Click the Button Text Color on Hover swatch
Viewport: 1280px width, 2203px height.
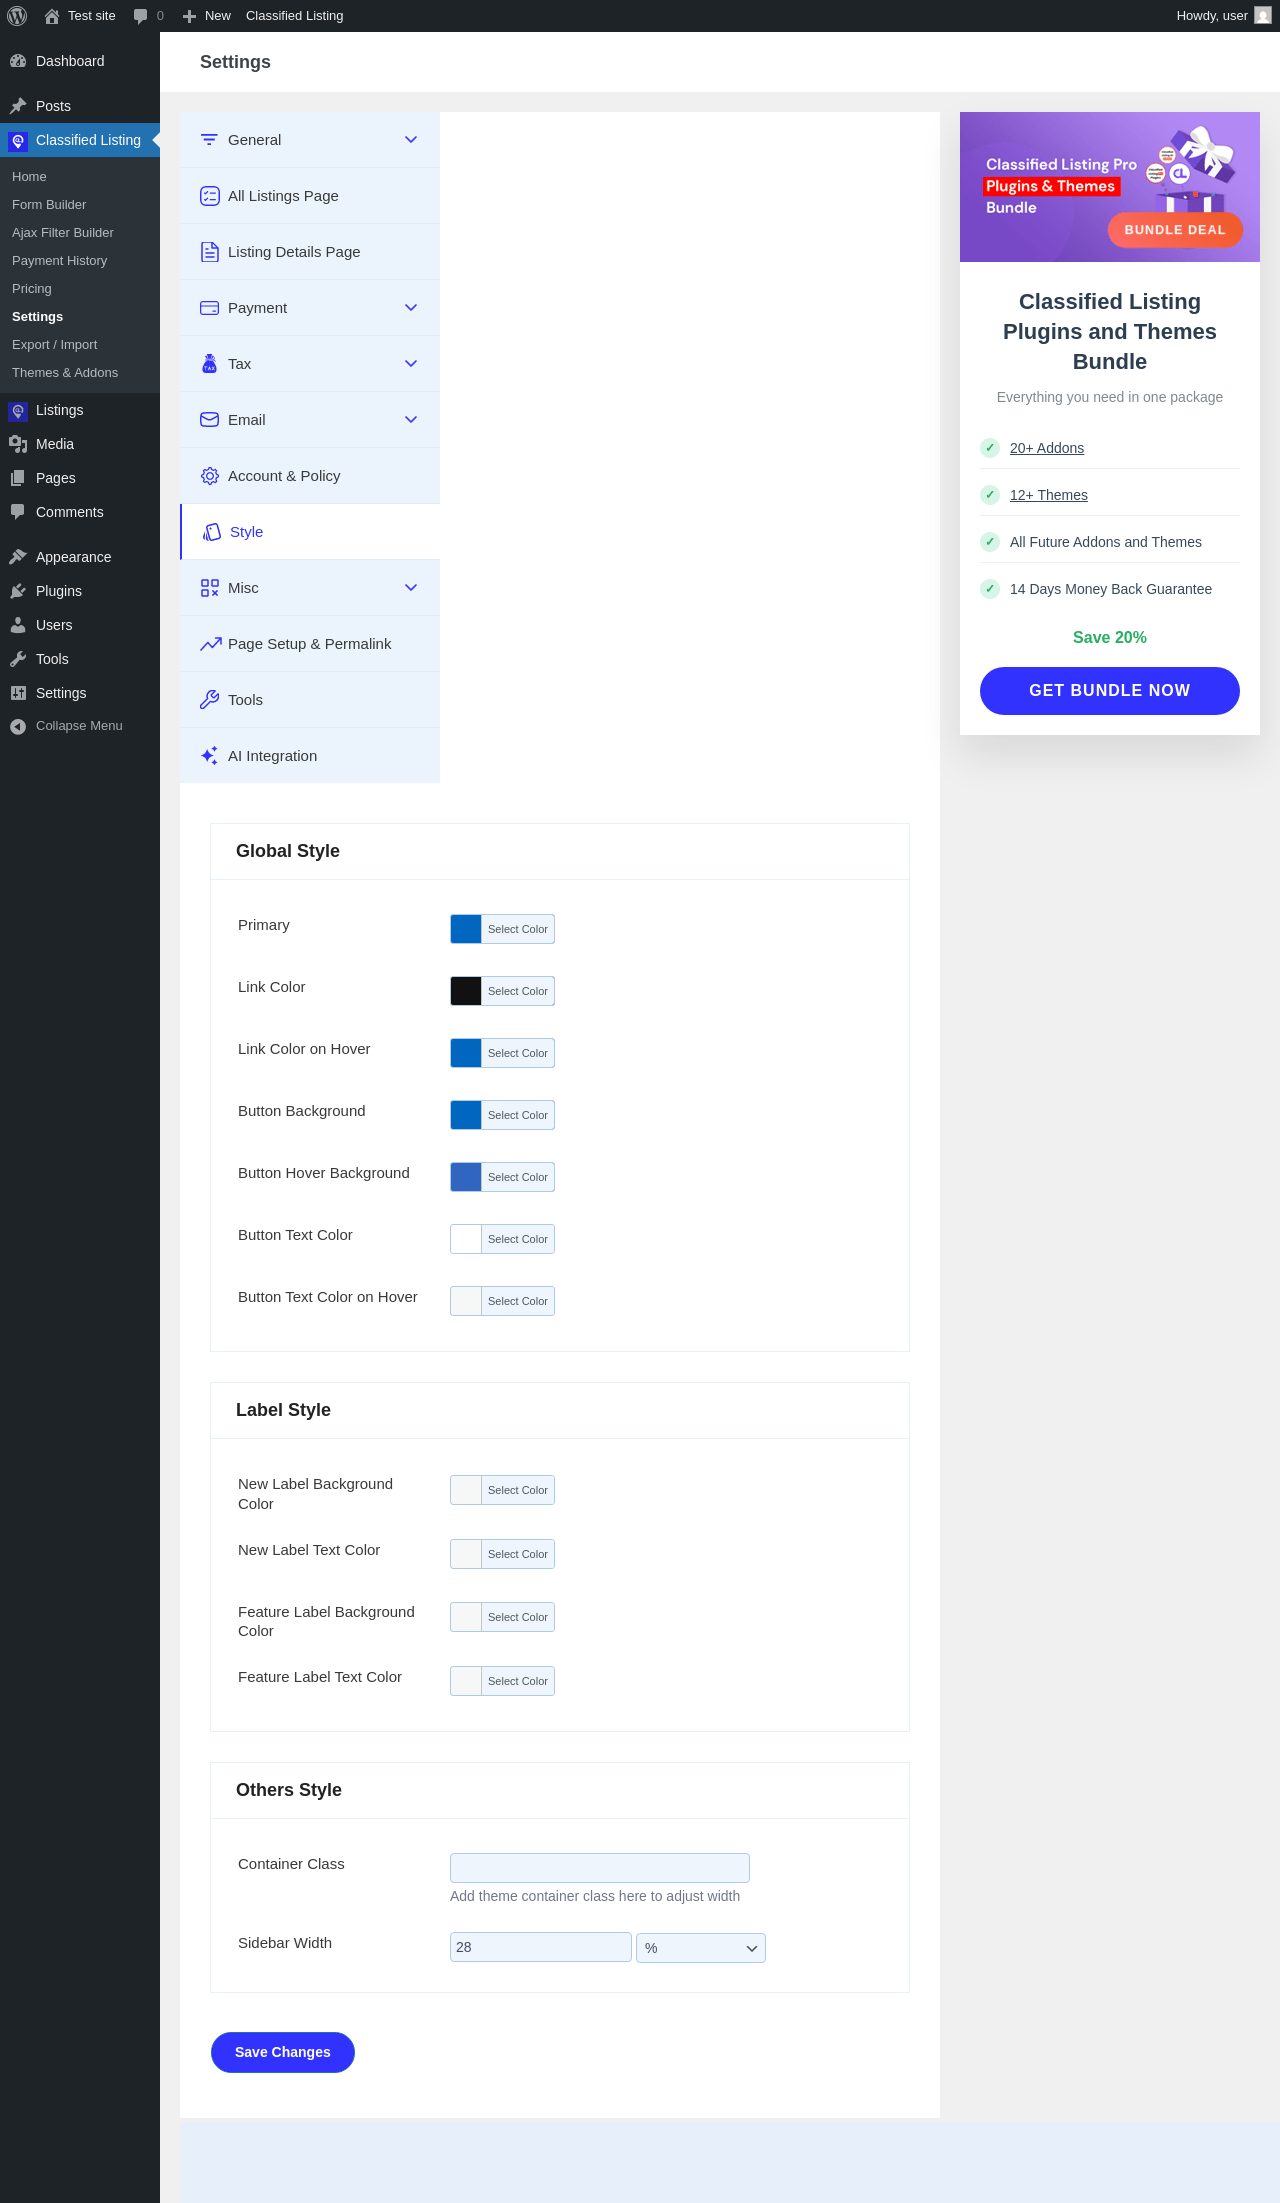pos(466,1301)
